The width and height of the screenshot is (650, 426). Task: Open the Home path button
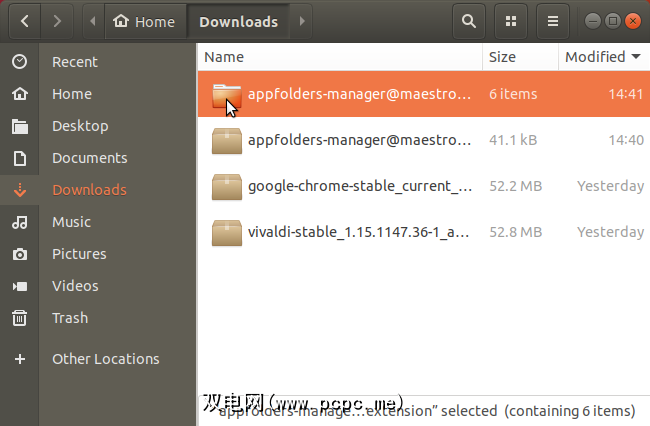(144, 21)
